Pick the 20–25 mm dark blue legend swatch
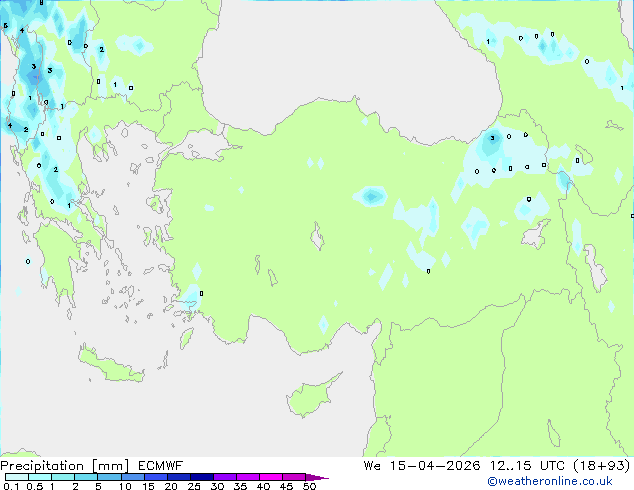The width and height of the screenshot is (634, 490). 178,477
